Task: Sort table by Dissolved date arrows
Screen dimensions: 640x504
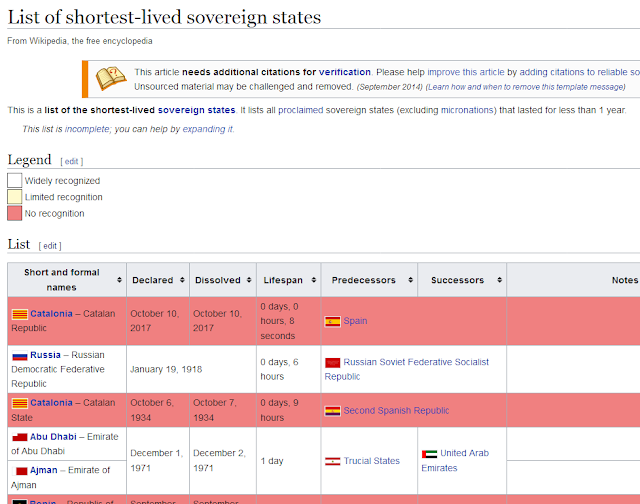Action: [x=249, y=280]
